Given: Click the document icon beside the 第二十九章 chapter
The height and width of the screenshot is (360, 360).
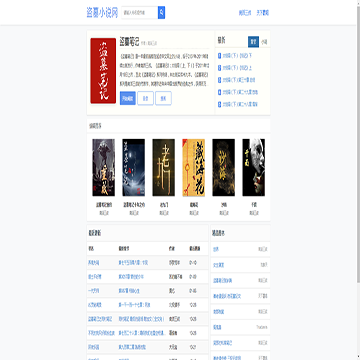Looking at the screenshot, I should pyautogui.click(x=219, y=92).
